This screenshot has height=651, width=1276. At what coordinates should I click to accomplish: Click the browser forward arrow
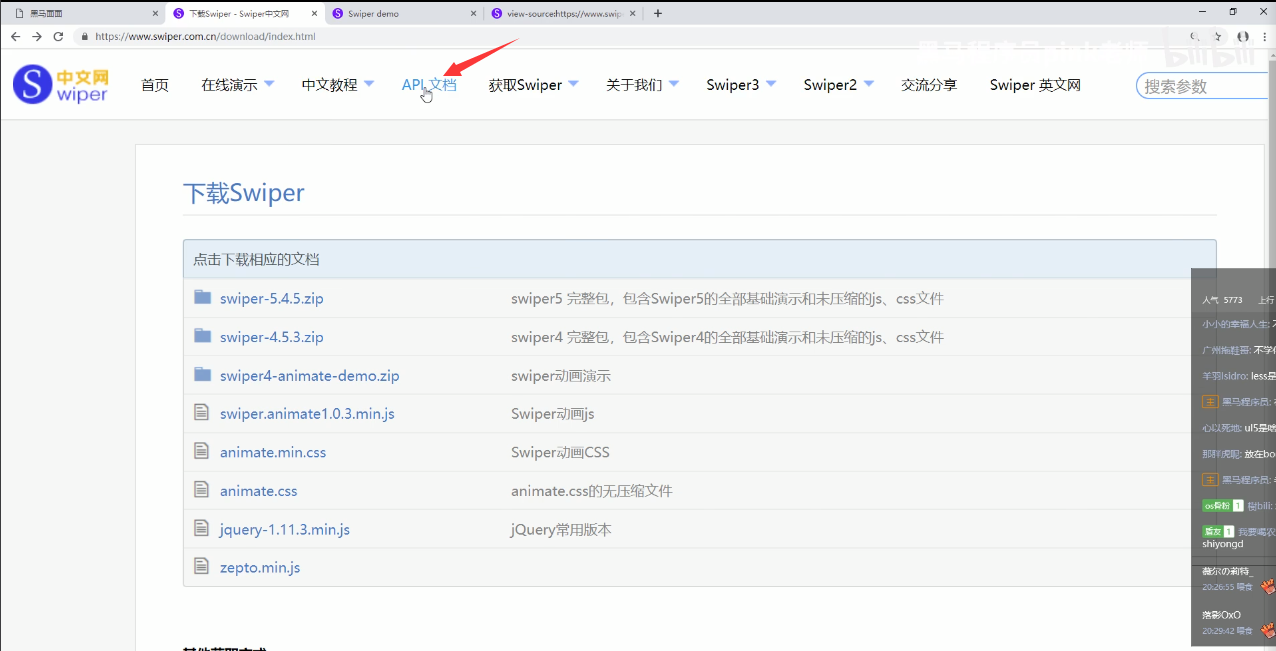click(x=37, y=36)
